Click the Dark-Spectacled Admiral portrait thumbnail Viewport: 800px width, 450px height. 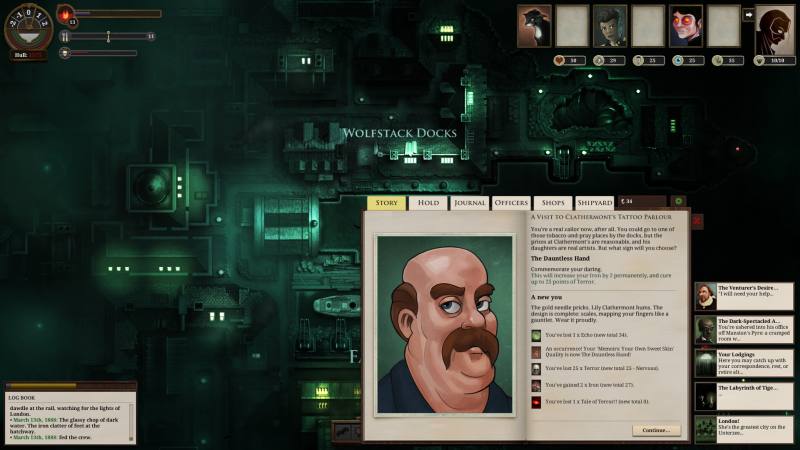pyautogui.click(x=706, y=330)
